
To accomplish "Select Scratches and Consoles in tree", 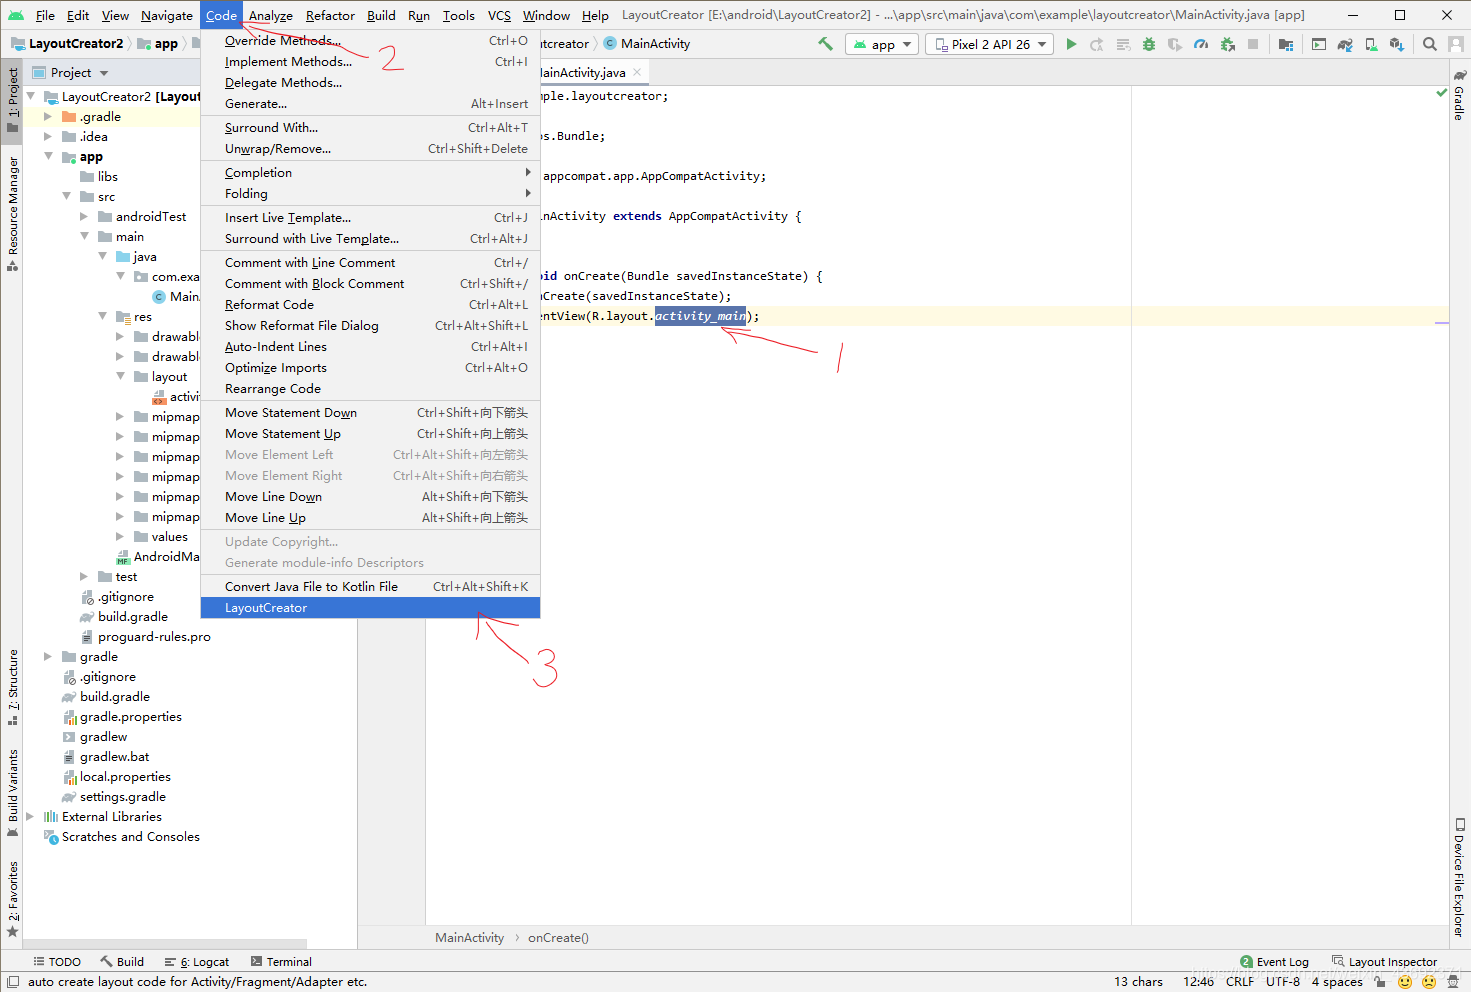I will point(131,837).
